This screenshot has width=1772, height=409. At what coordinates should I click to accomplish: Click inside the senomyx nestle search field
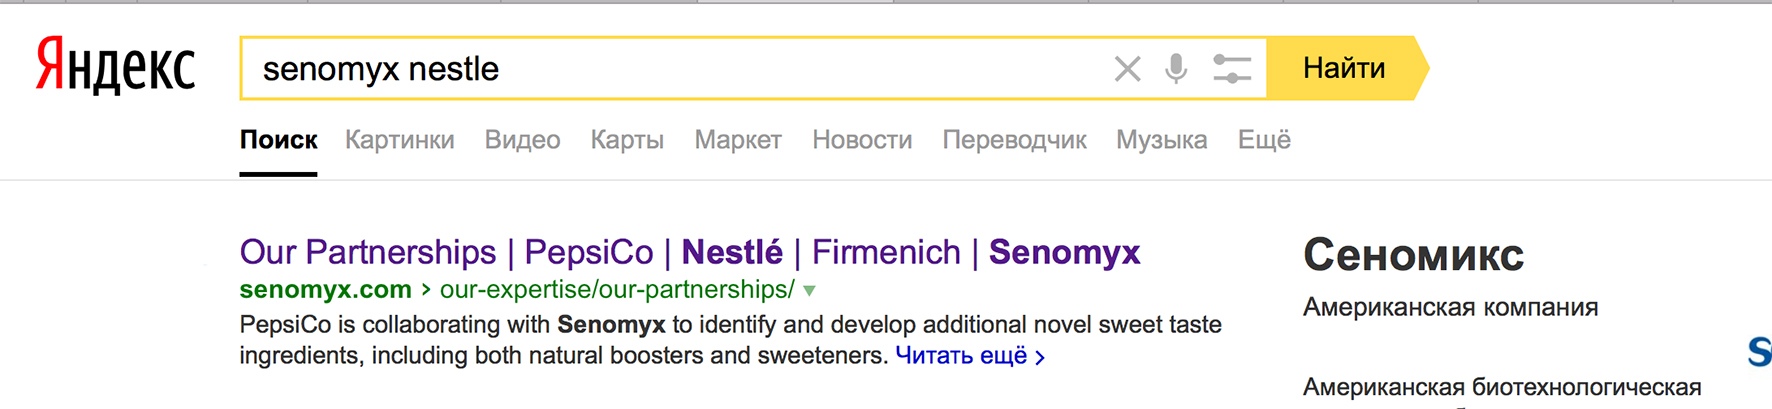670,68
